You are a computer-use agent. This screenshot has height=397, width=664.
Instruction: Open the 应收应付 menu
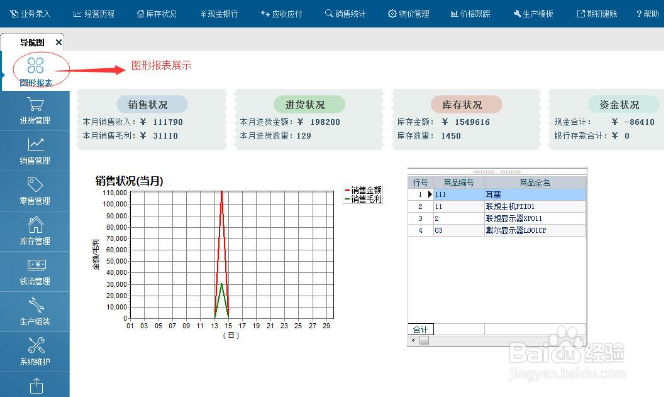tap(282, 14)
